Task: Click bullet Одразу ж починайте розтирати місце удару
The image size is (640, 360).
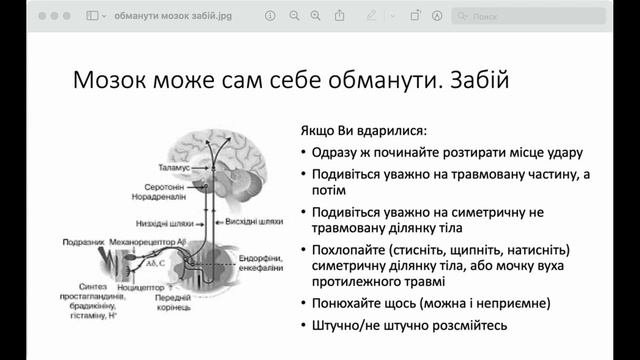Action: 447,153
